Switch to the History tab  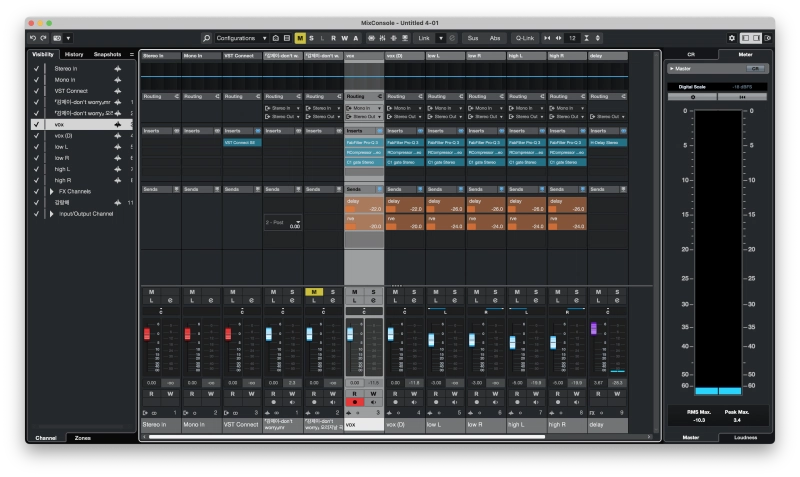pyautogui.click(x=74, y=54)
